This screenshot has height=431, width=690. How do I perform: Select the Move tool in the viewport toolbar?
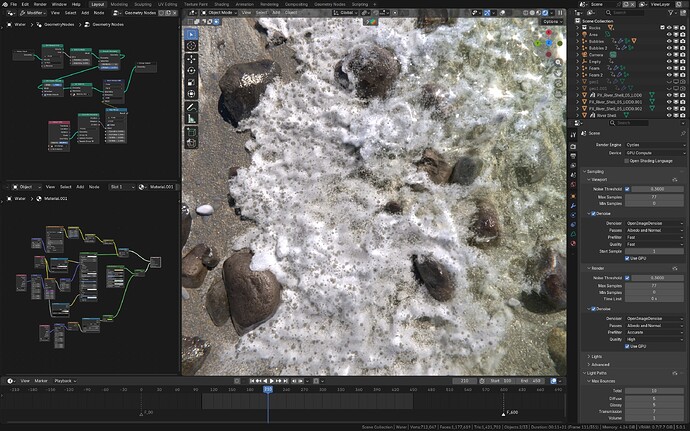191,59
